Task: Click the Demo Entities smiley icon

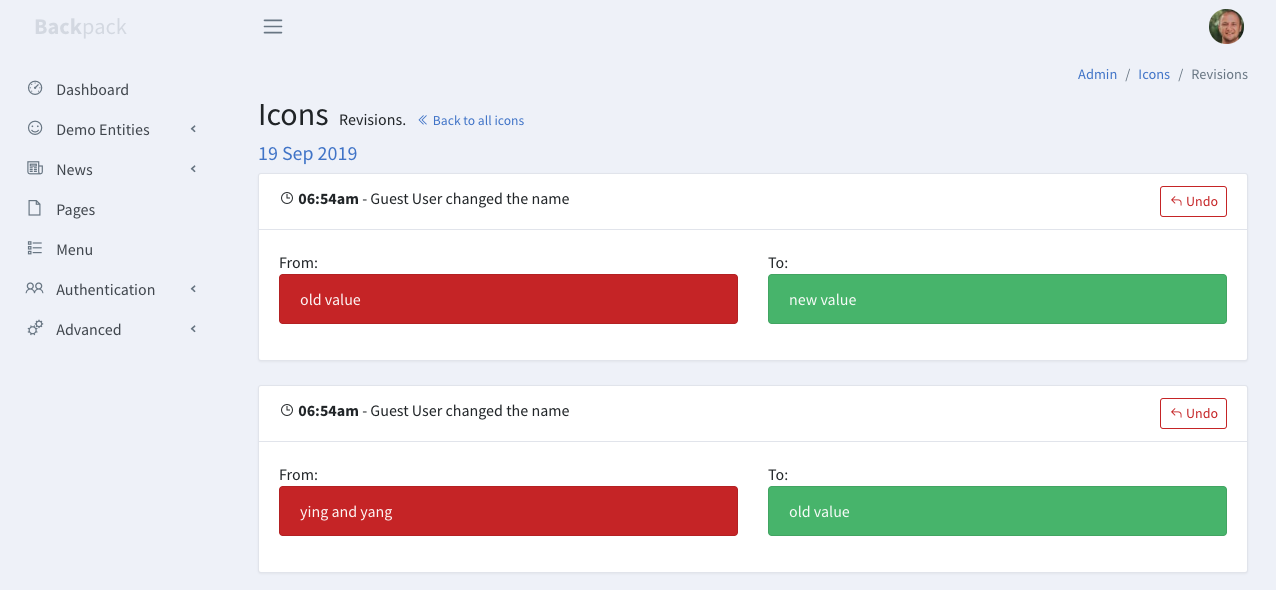Action: pyautogui.click(x=35, y=128)
